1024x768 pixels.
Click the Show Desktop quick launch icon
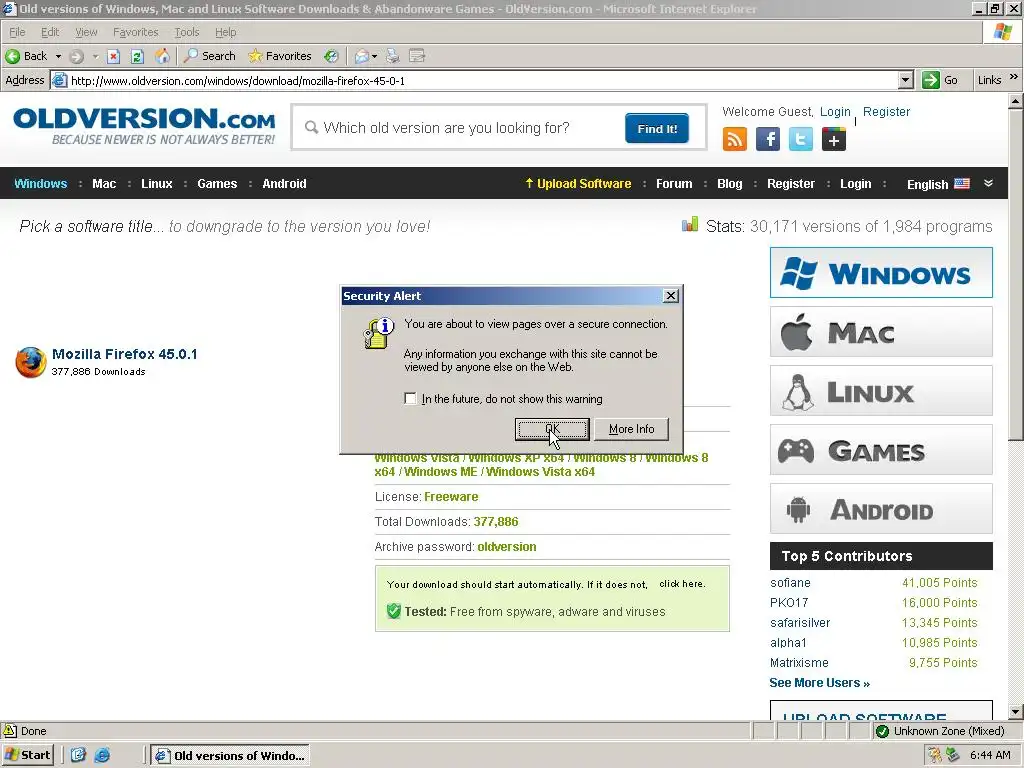tap(78, 755)
